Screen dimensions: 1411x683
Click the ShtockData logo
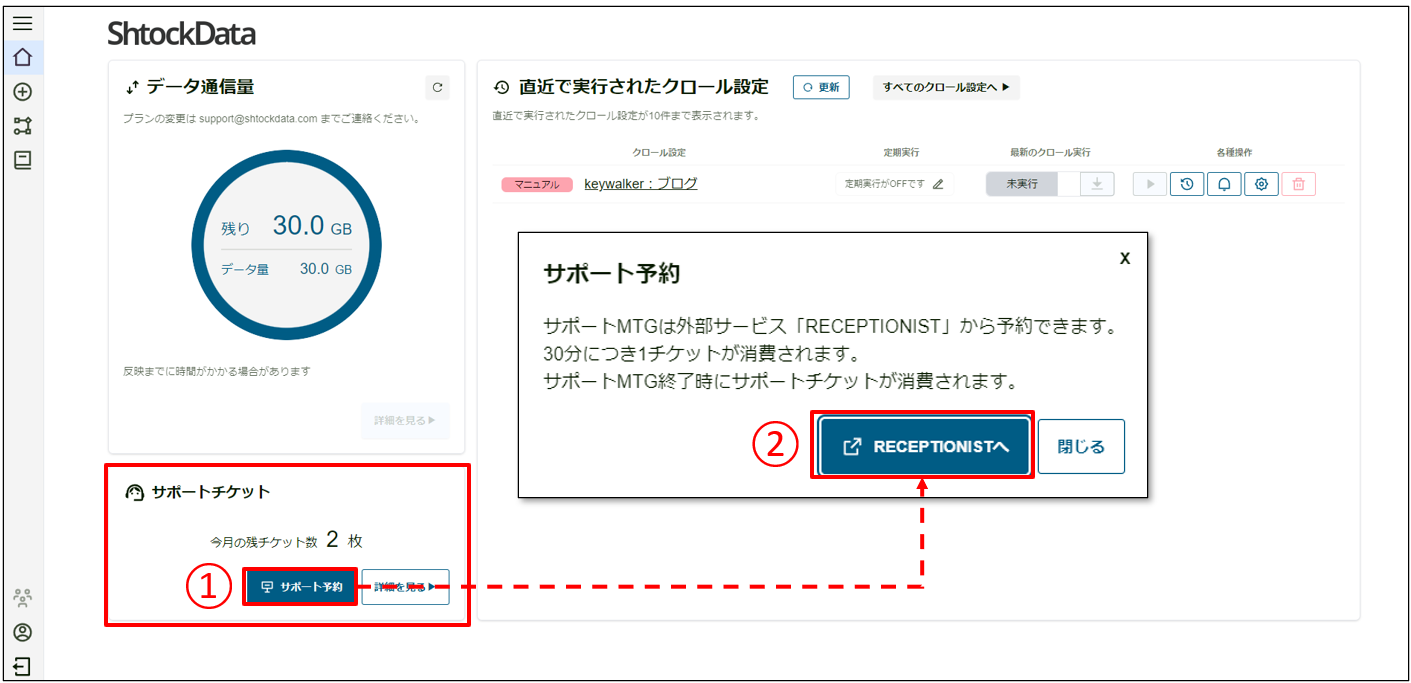point(181,35)
